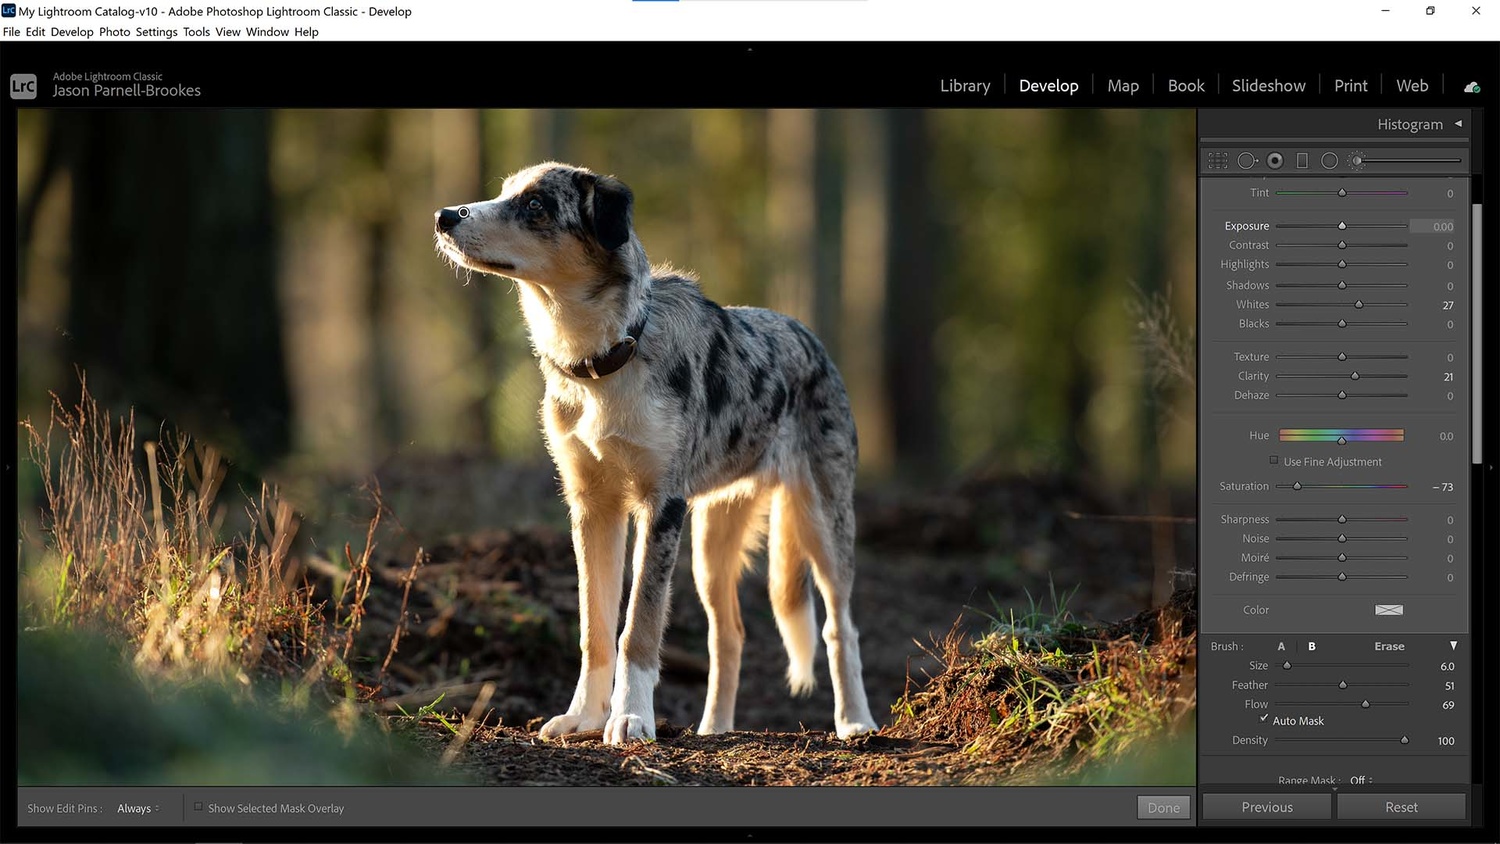
Task: Click the Sharpness slider handle
Action: click(x=1342, y=519)
